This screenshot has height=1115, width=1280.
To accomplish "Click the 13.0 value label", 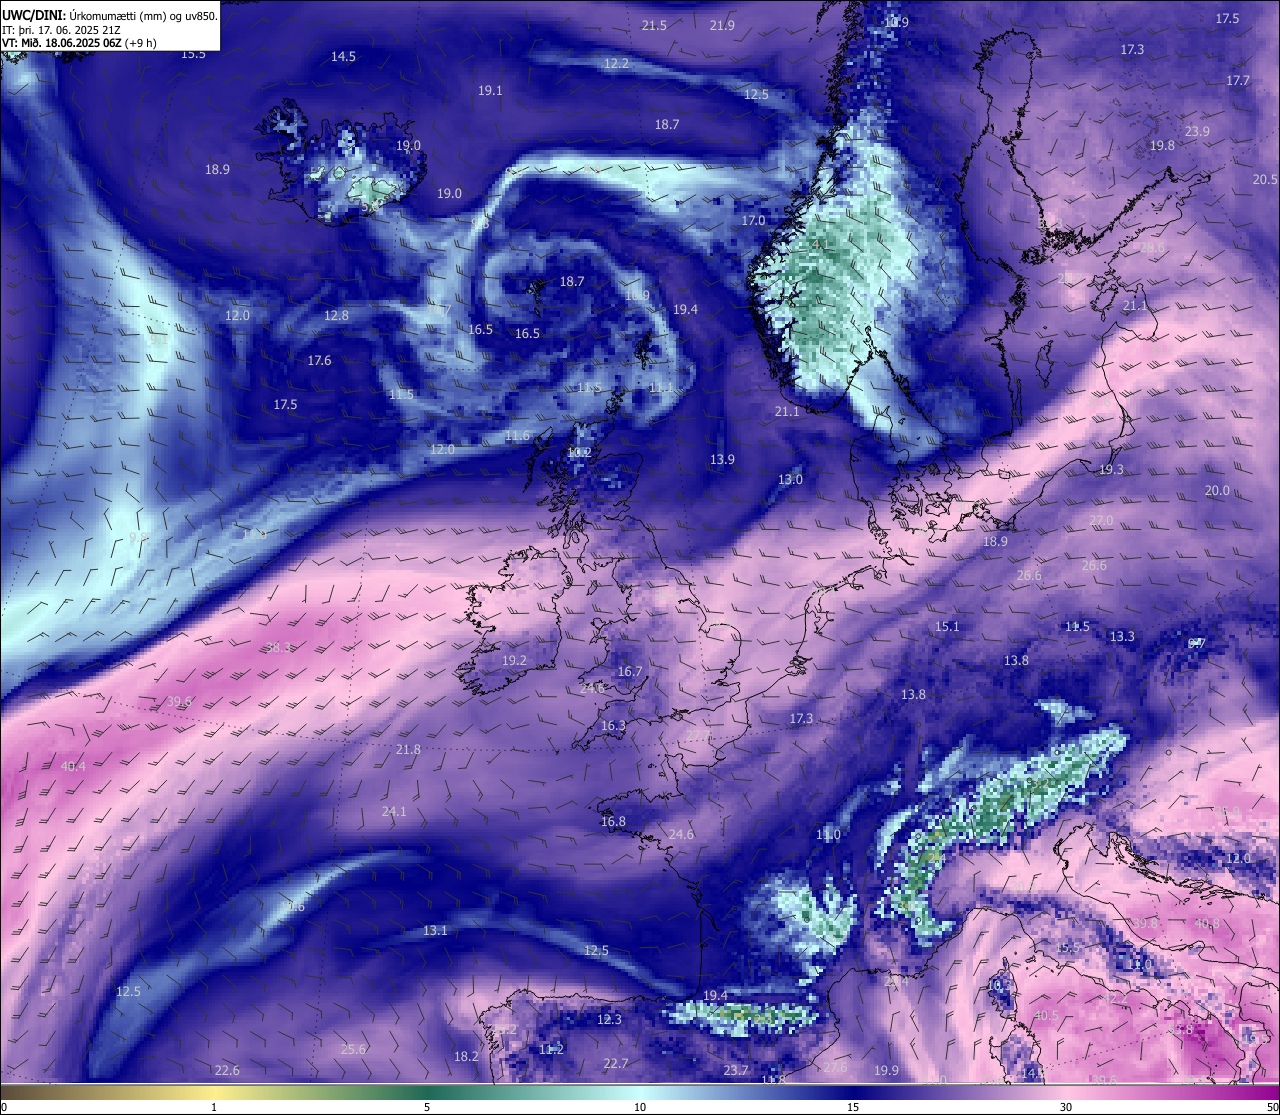I will point(790,479).
